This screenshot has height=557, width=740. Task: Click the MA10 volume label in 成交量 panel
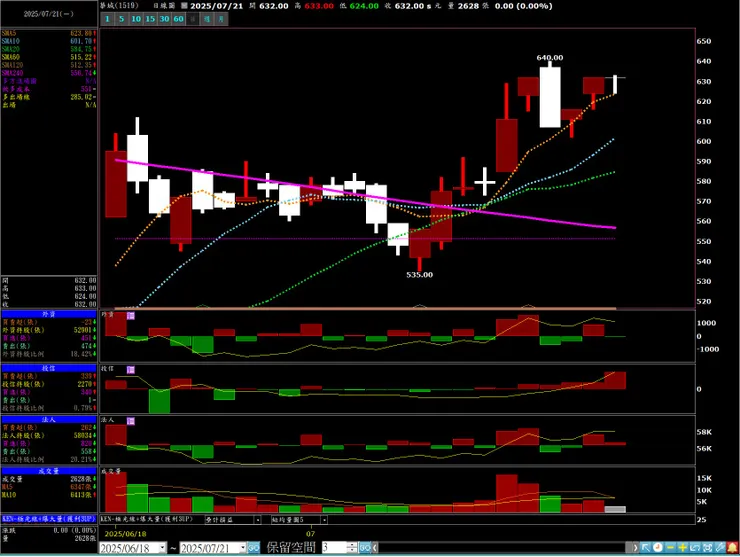[9, 495]
